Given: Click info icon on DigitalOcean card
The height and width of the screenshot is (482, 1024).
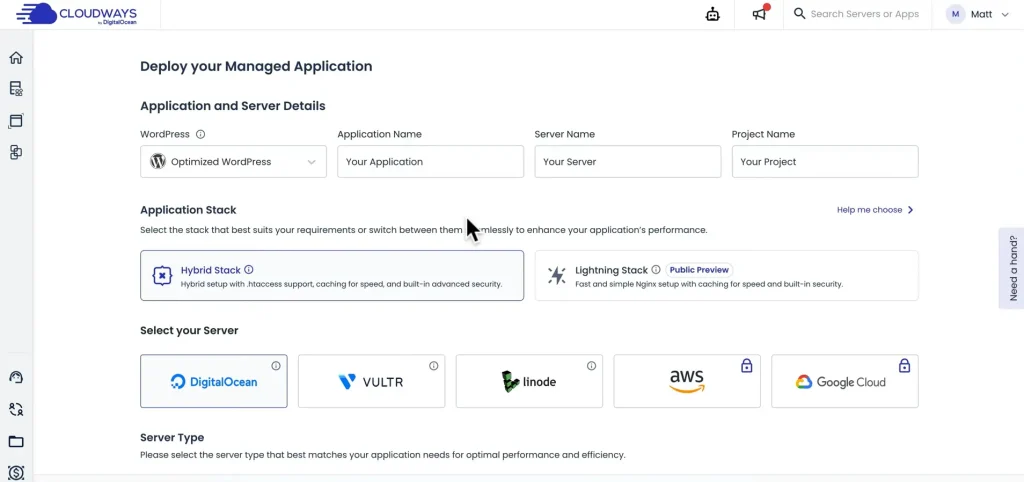Looking at the screenshot, I should [x=276, y=366].
